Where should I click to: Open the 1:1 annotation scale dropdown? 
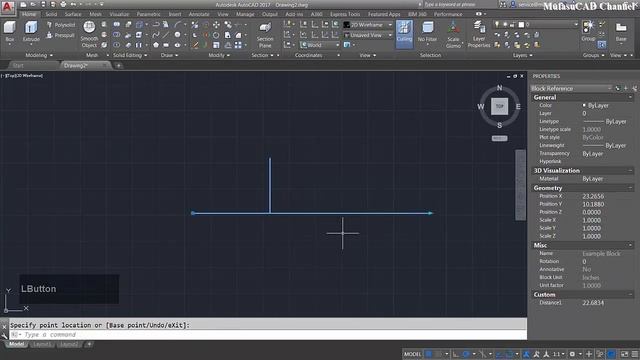click(x=558, y=354)
